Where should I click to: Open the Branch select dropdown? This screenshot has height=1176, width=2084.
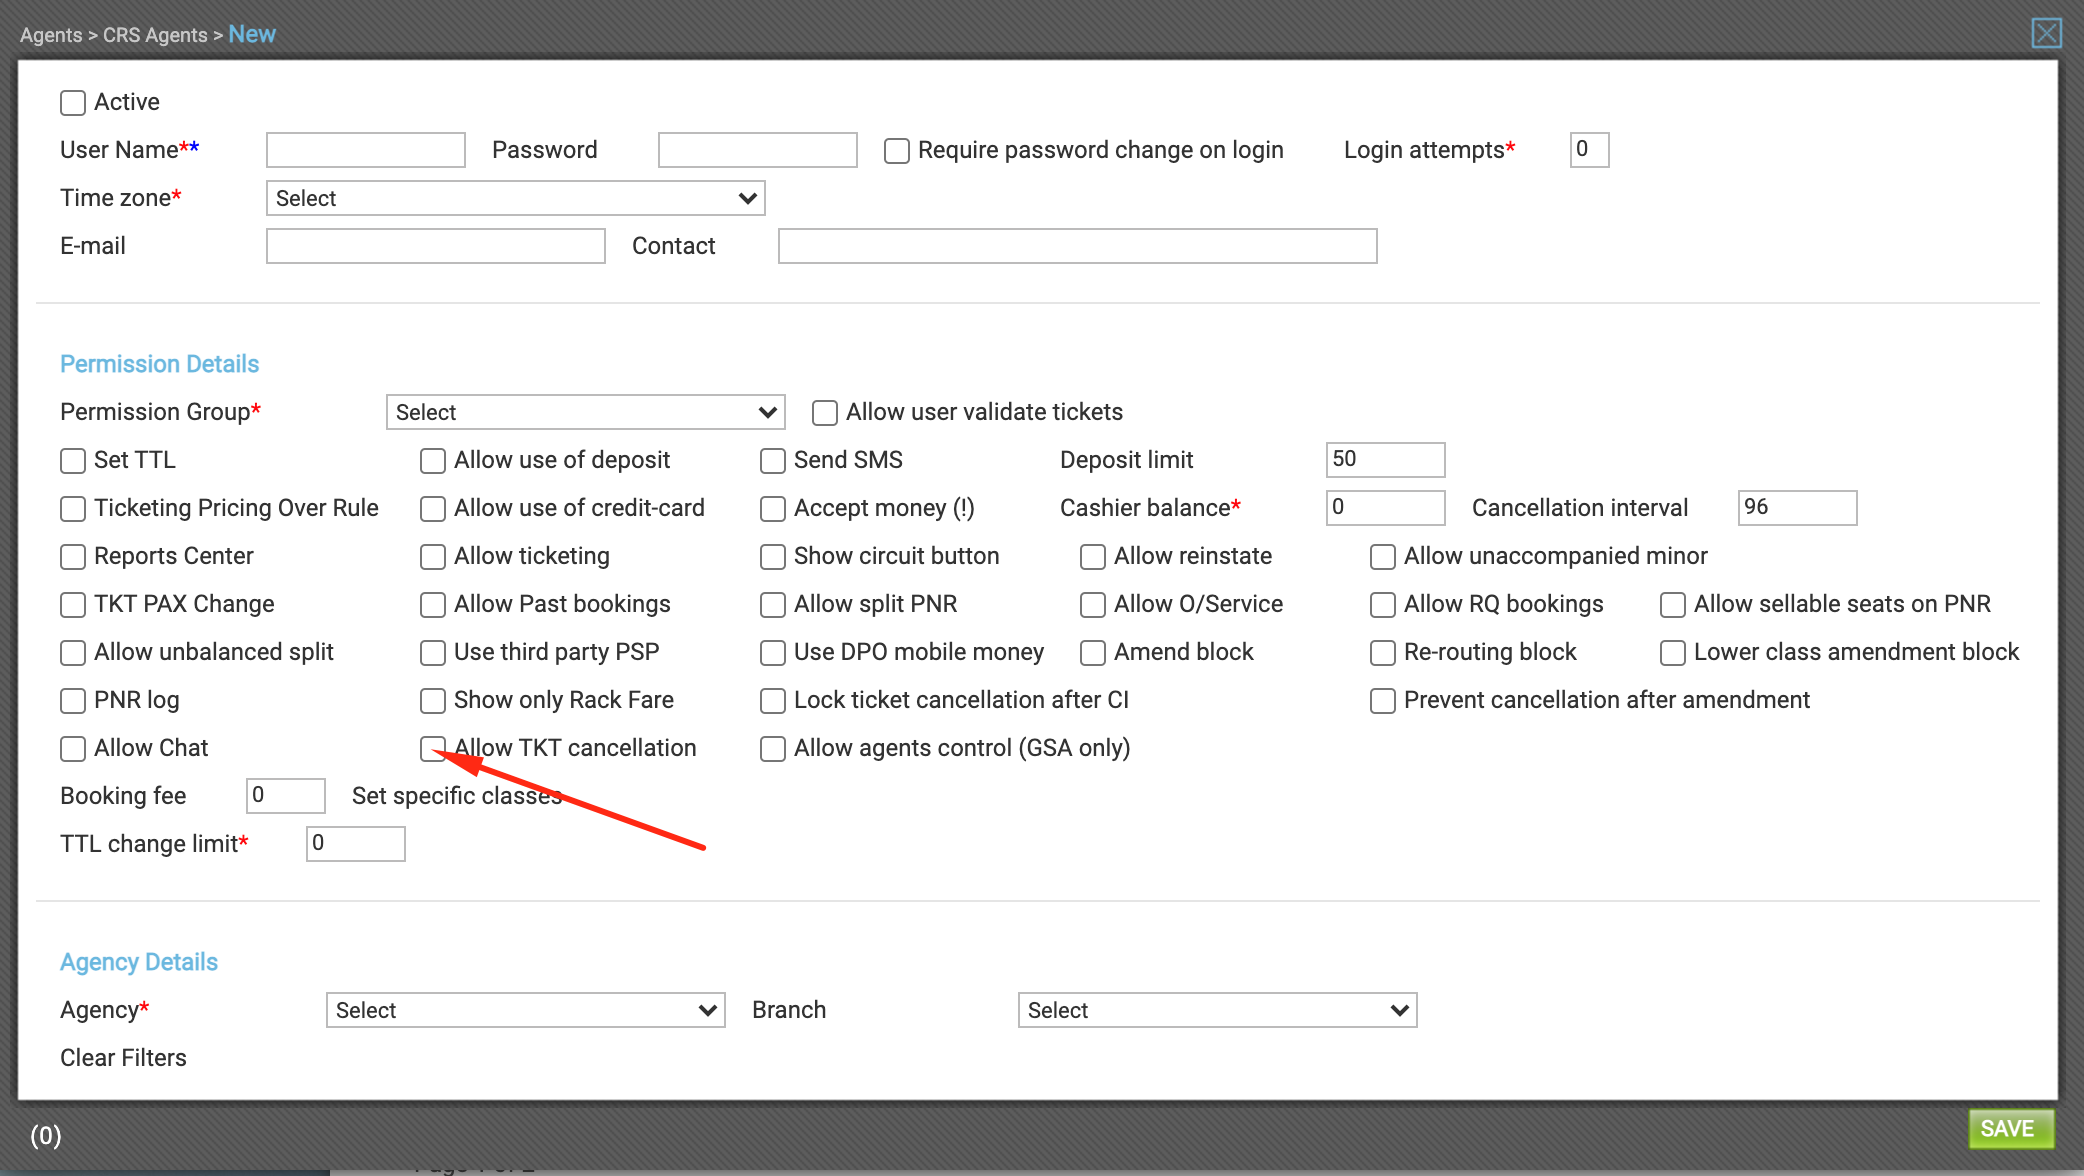1218,1010
